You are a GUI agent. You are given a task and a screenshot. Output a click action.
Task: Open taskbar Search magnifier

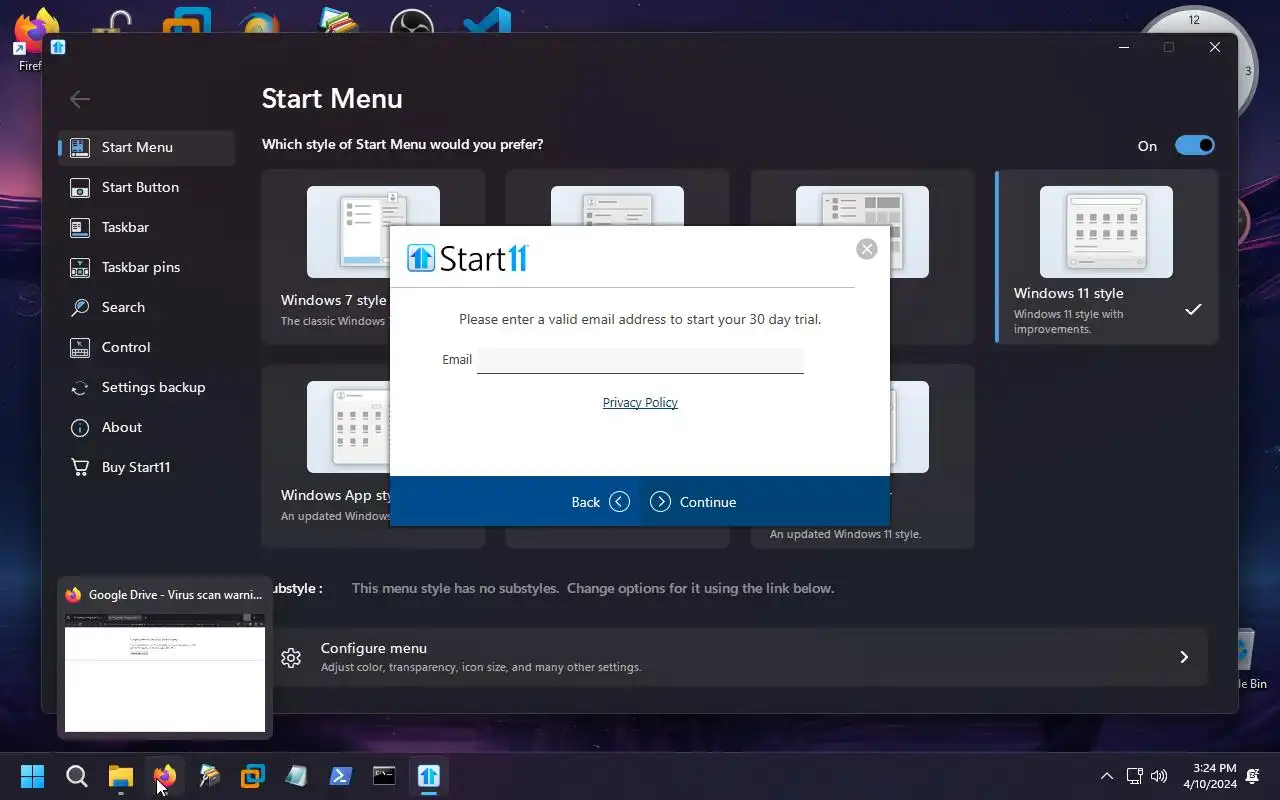point(77,776)
